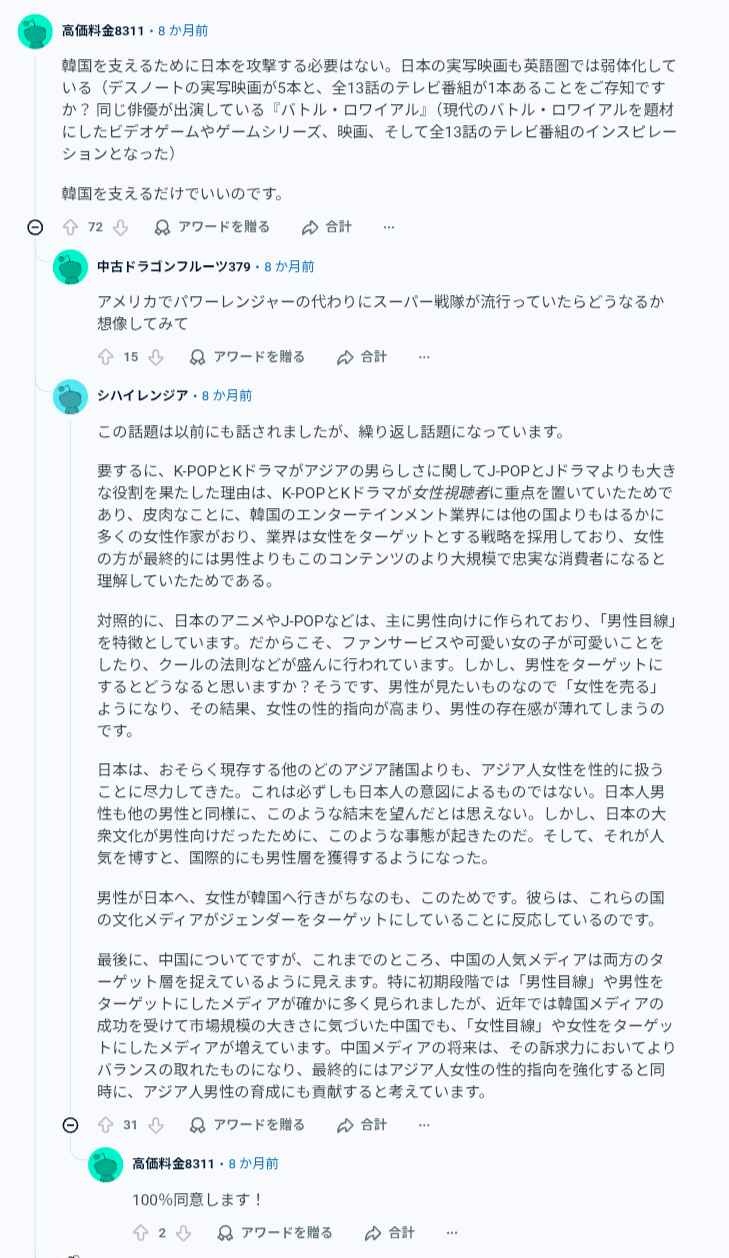This screenshot has width=729, height=1258.
Task: Share the シハイレンジア comment with 31 points
Action: [x=362, y=1125]
